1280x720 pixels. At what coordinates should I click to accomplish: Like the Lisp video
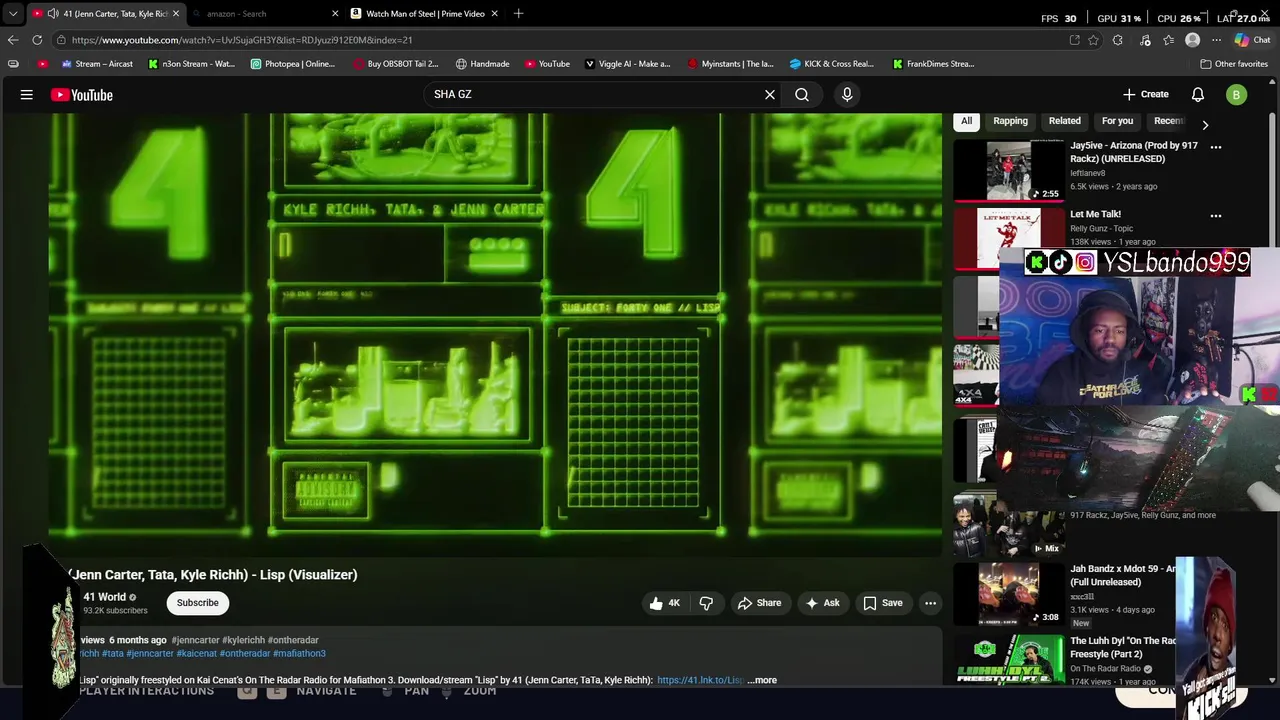(664, 603)
